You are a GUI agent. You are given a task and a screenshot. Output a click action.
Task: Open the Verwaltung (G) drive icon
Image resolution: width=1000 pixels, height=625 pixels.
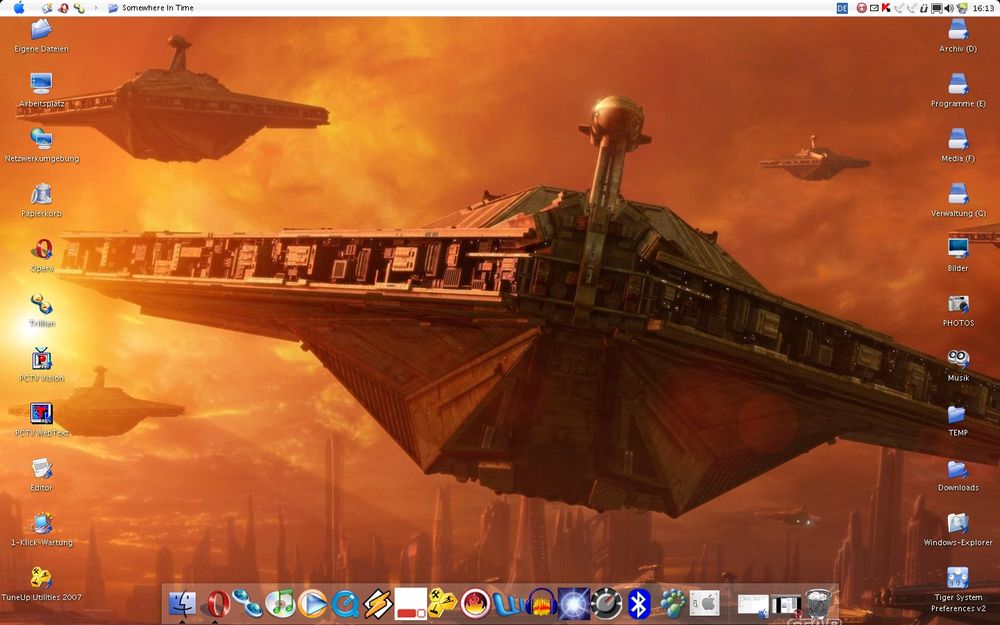[x=958, y=200]
